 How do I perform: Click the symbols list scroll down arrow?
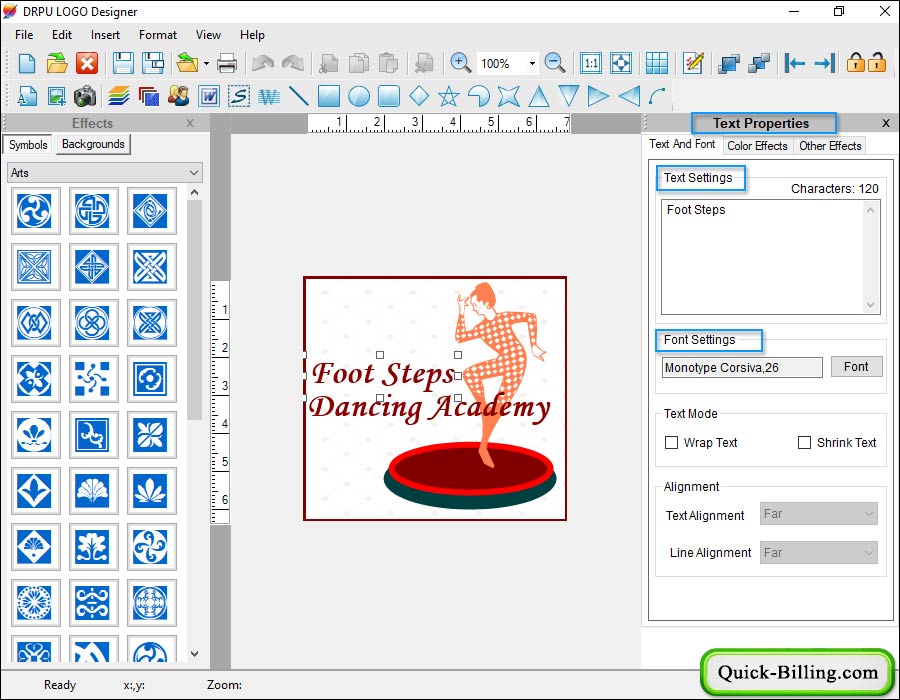point(195,654)
